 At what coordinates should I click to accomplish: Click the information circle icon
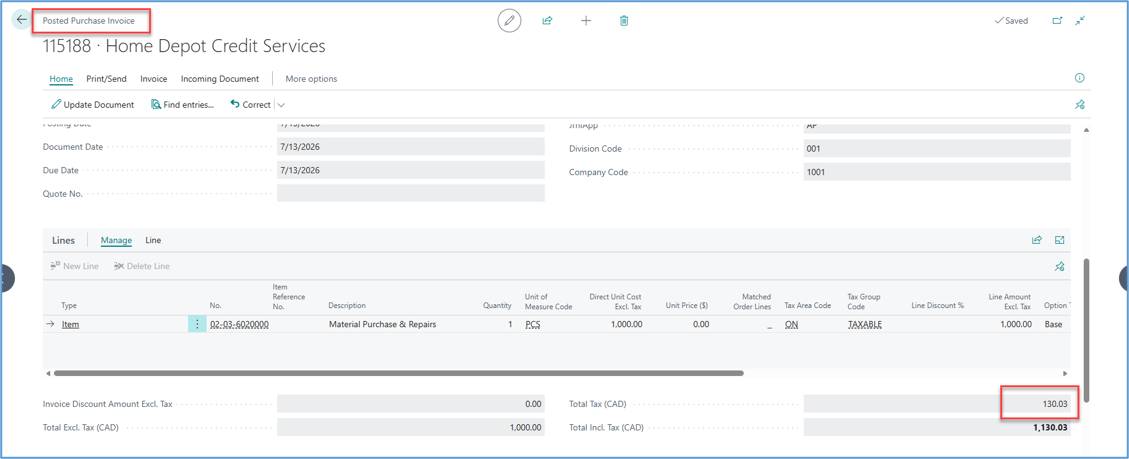1079,78
